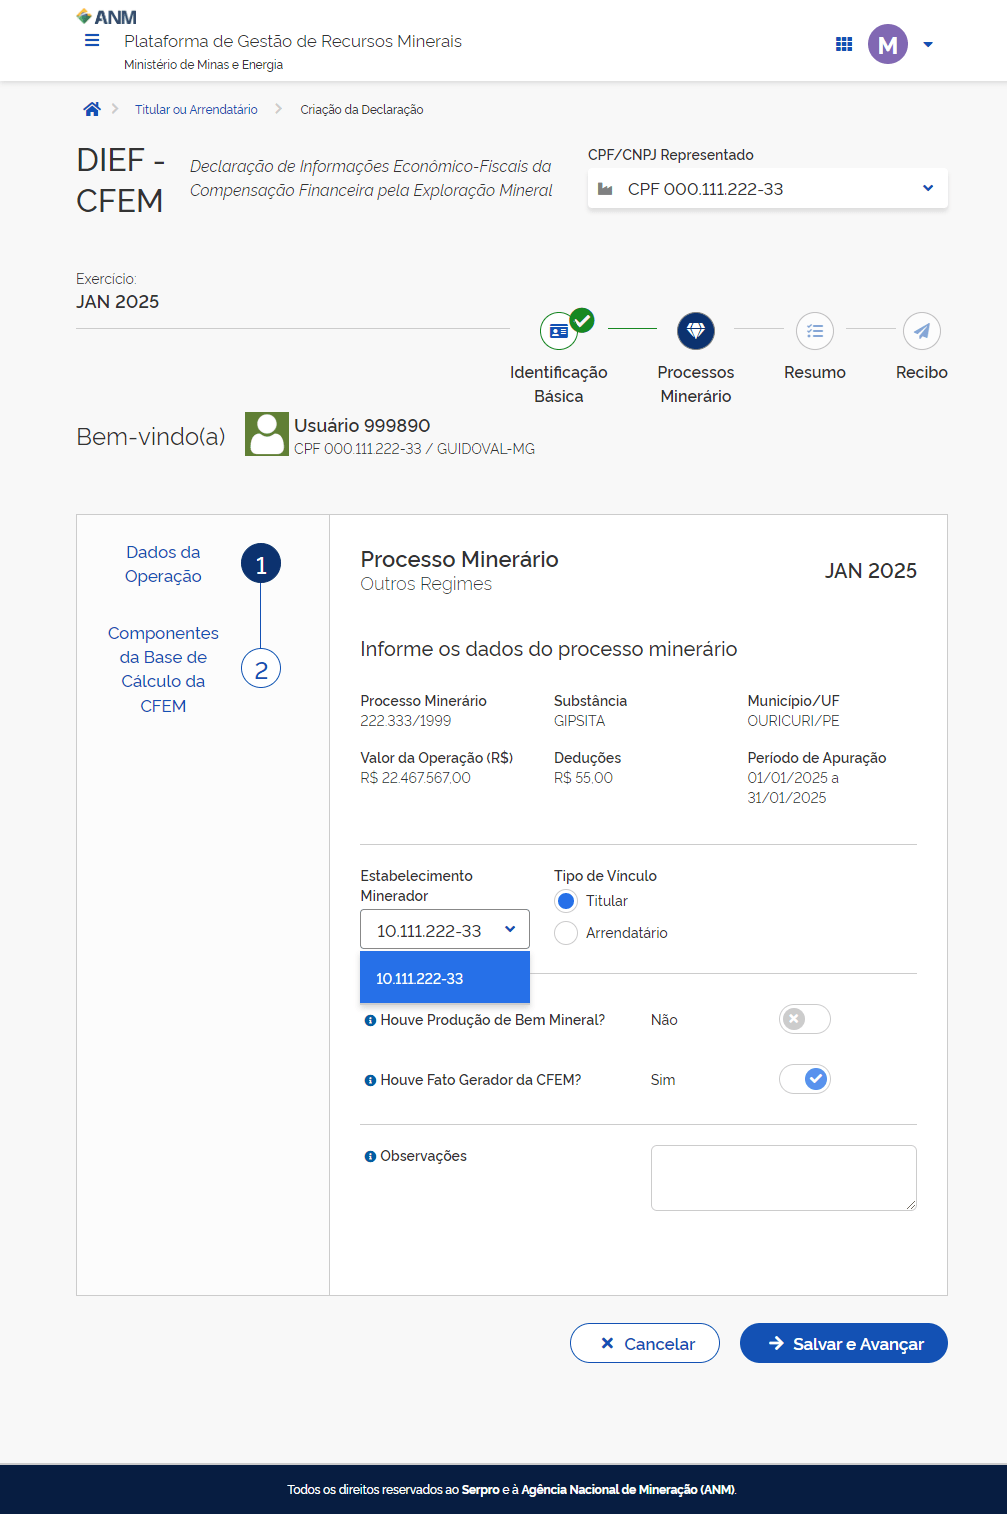Select the Processos Minerário step icon

tap(696, 331)
